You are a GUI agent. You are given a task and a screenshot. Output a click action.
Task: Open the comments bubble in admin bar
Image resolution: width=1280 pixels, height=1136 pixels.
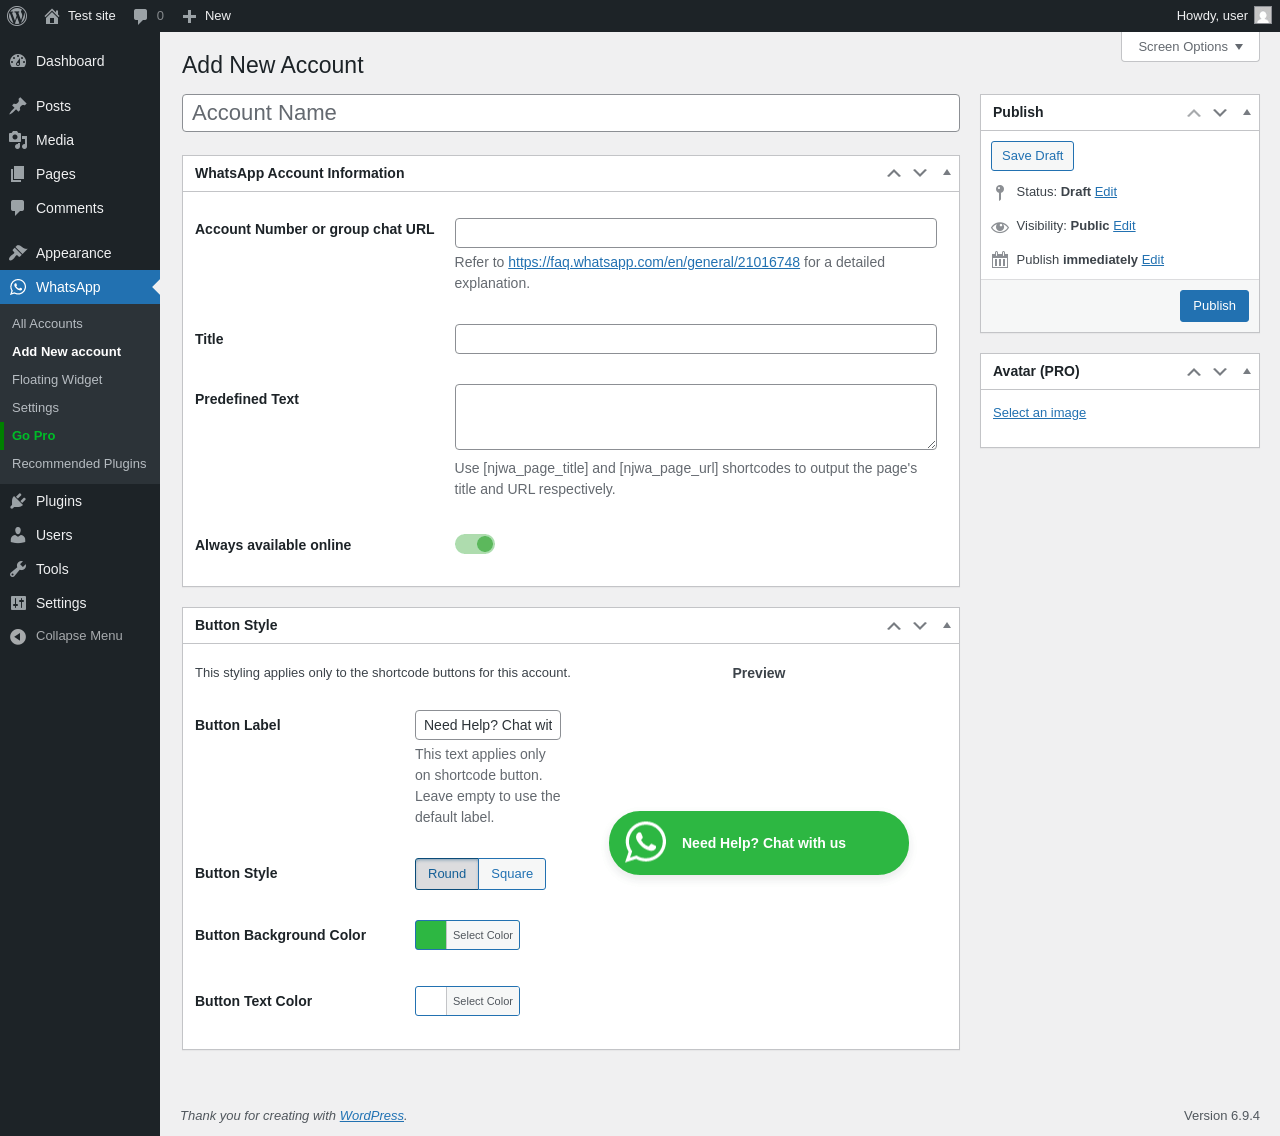(x=141, y=16)
